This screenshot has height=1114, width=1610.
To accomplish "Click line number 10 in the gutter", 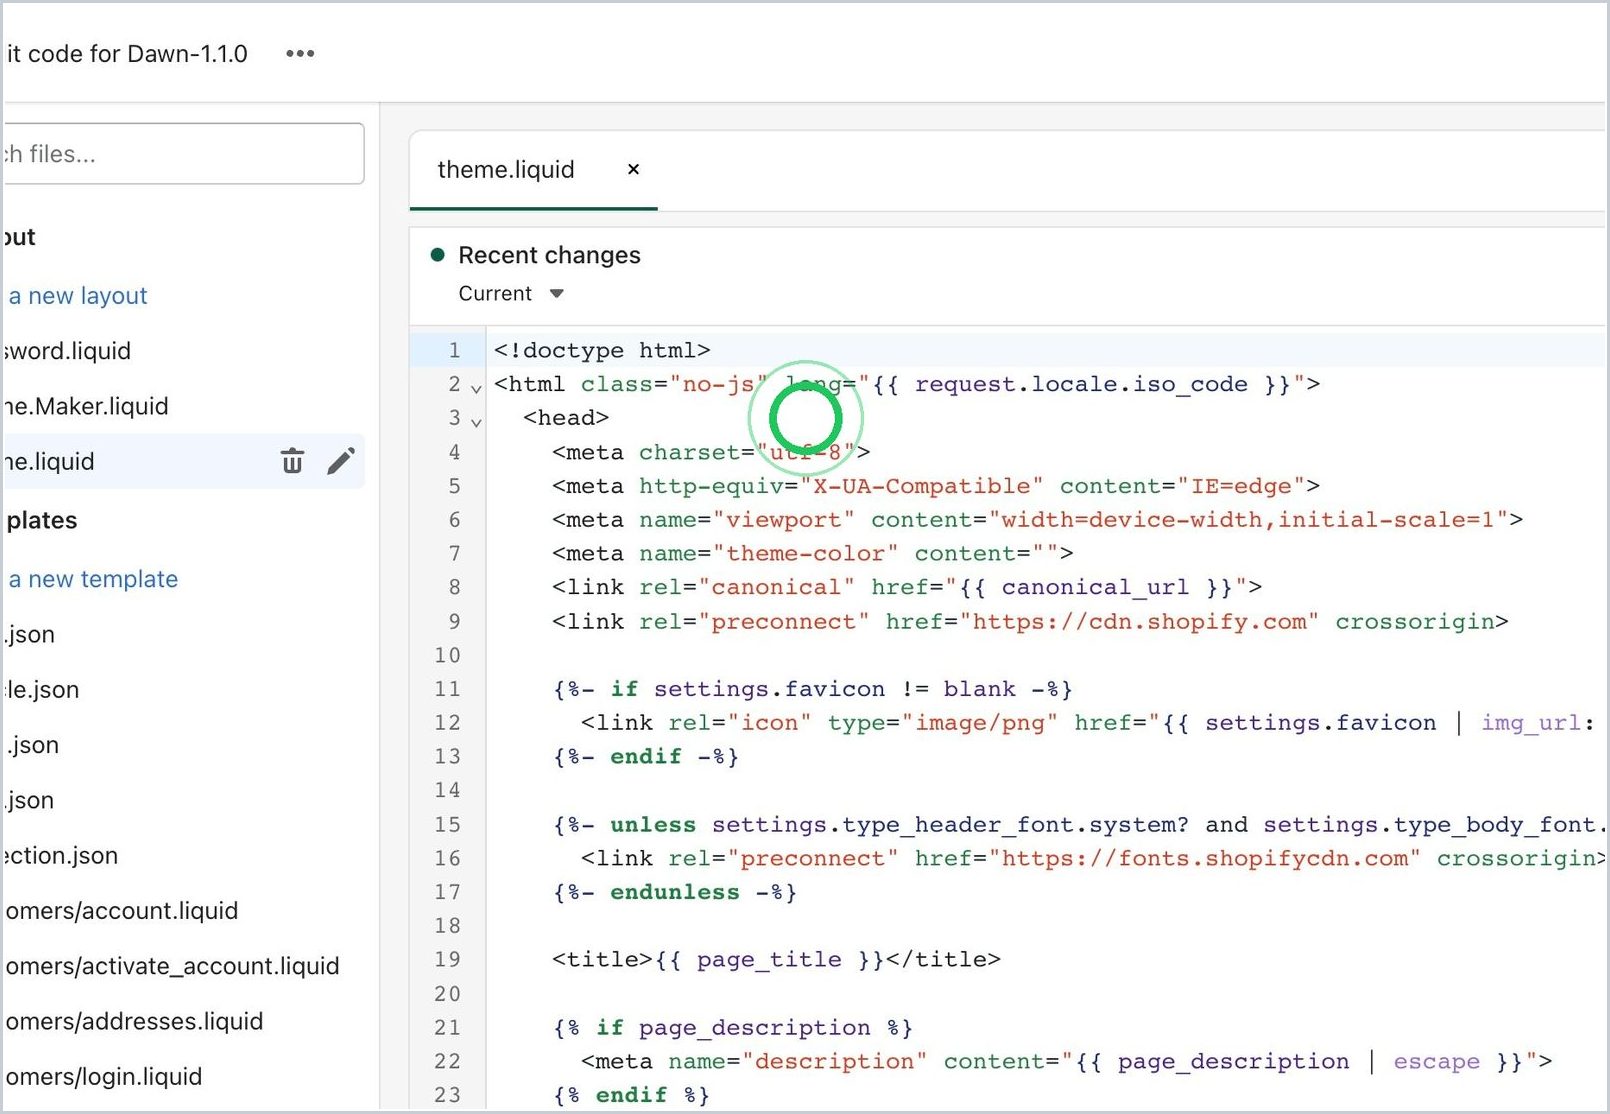I will (x=447, y=655).
